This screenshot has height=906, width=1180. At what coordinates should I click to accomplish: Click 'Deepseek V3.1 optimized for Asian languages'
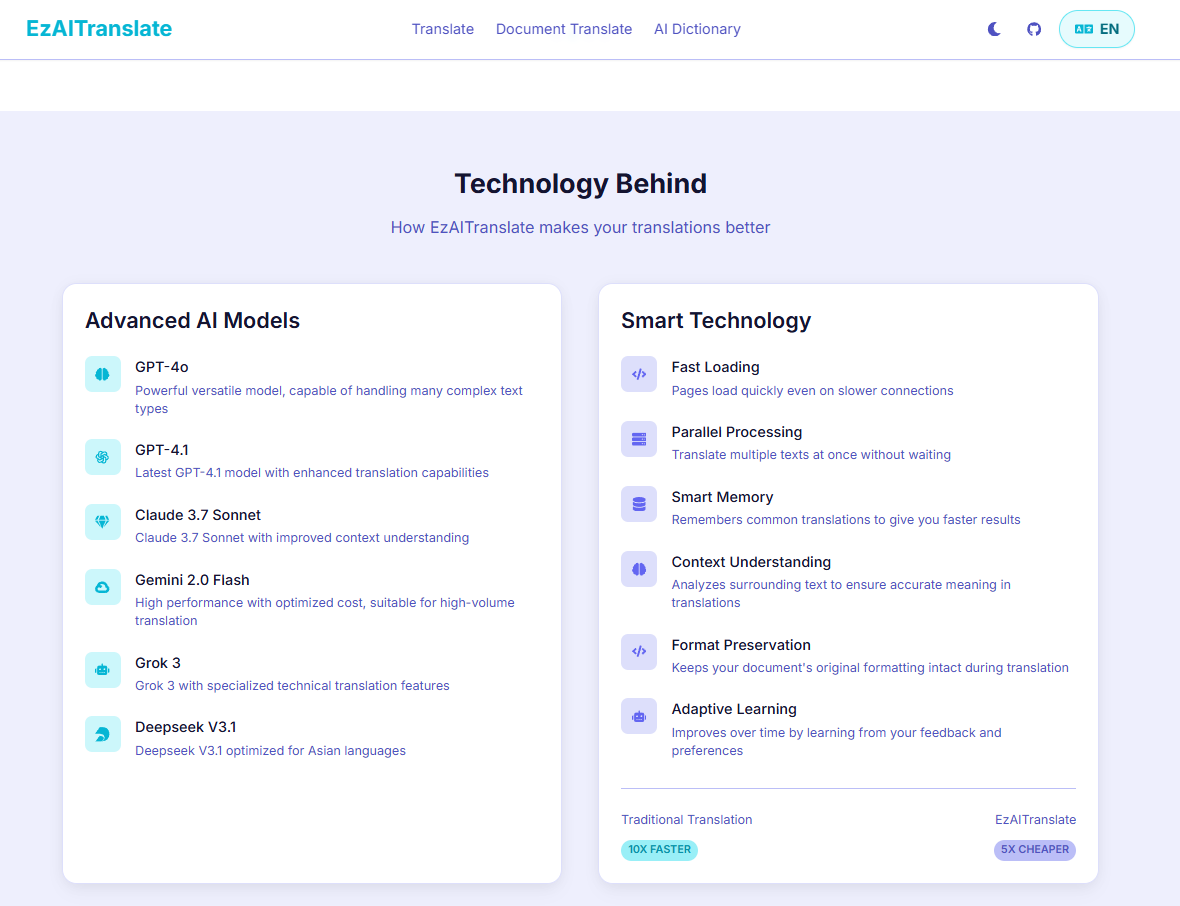pyautogui.click(x=270, y=751)
